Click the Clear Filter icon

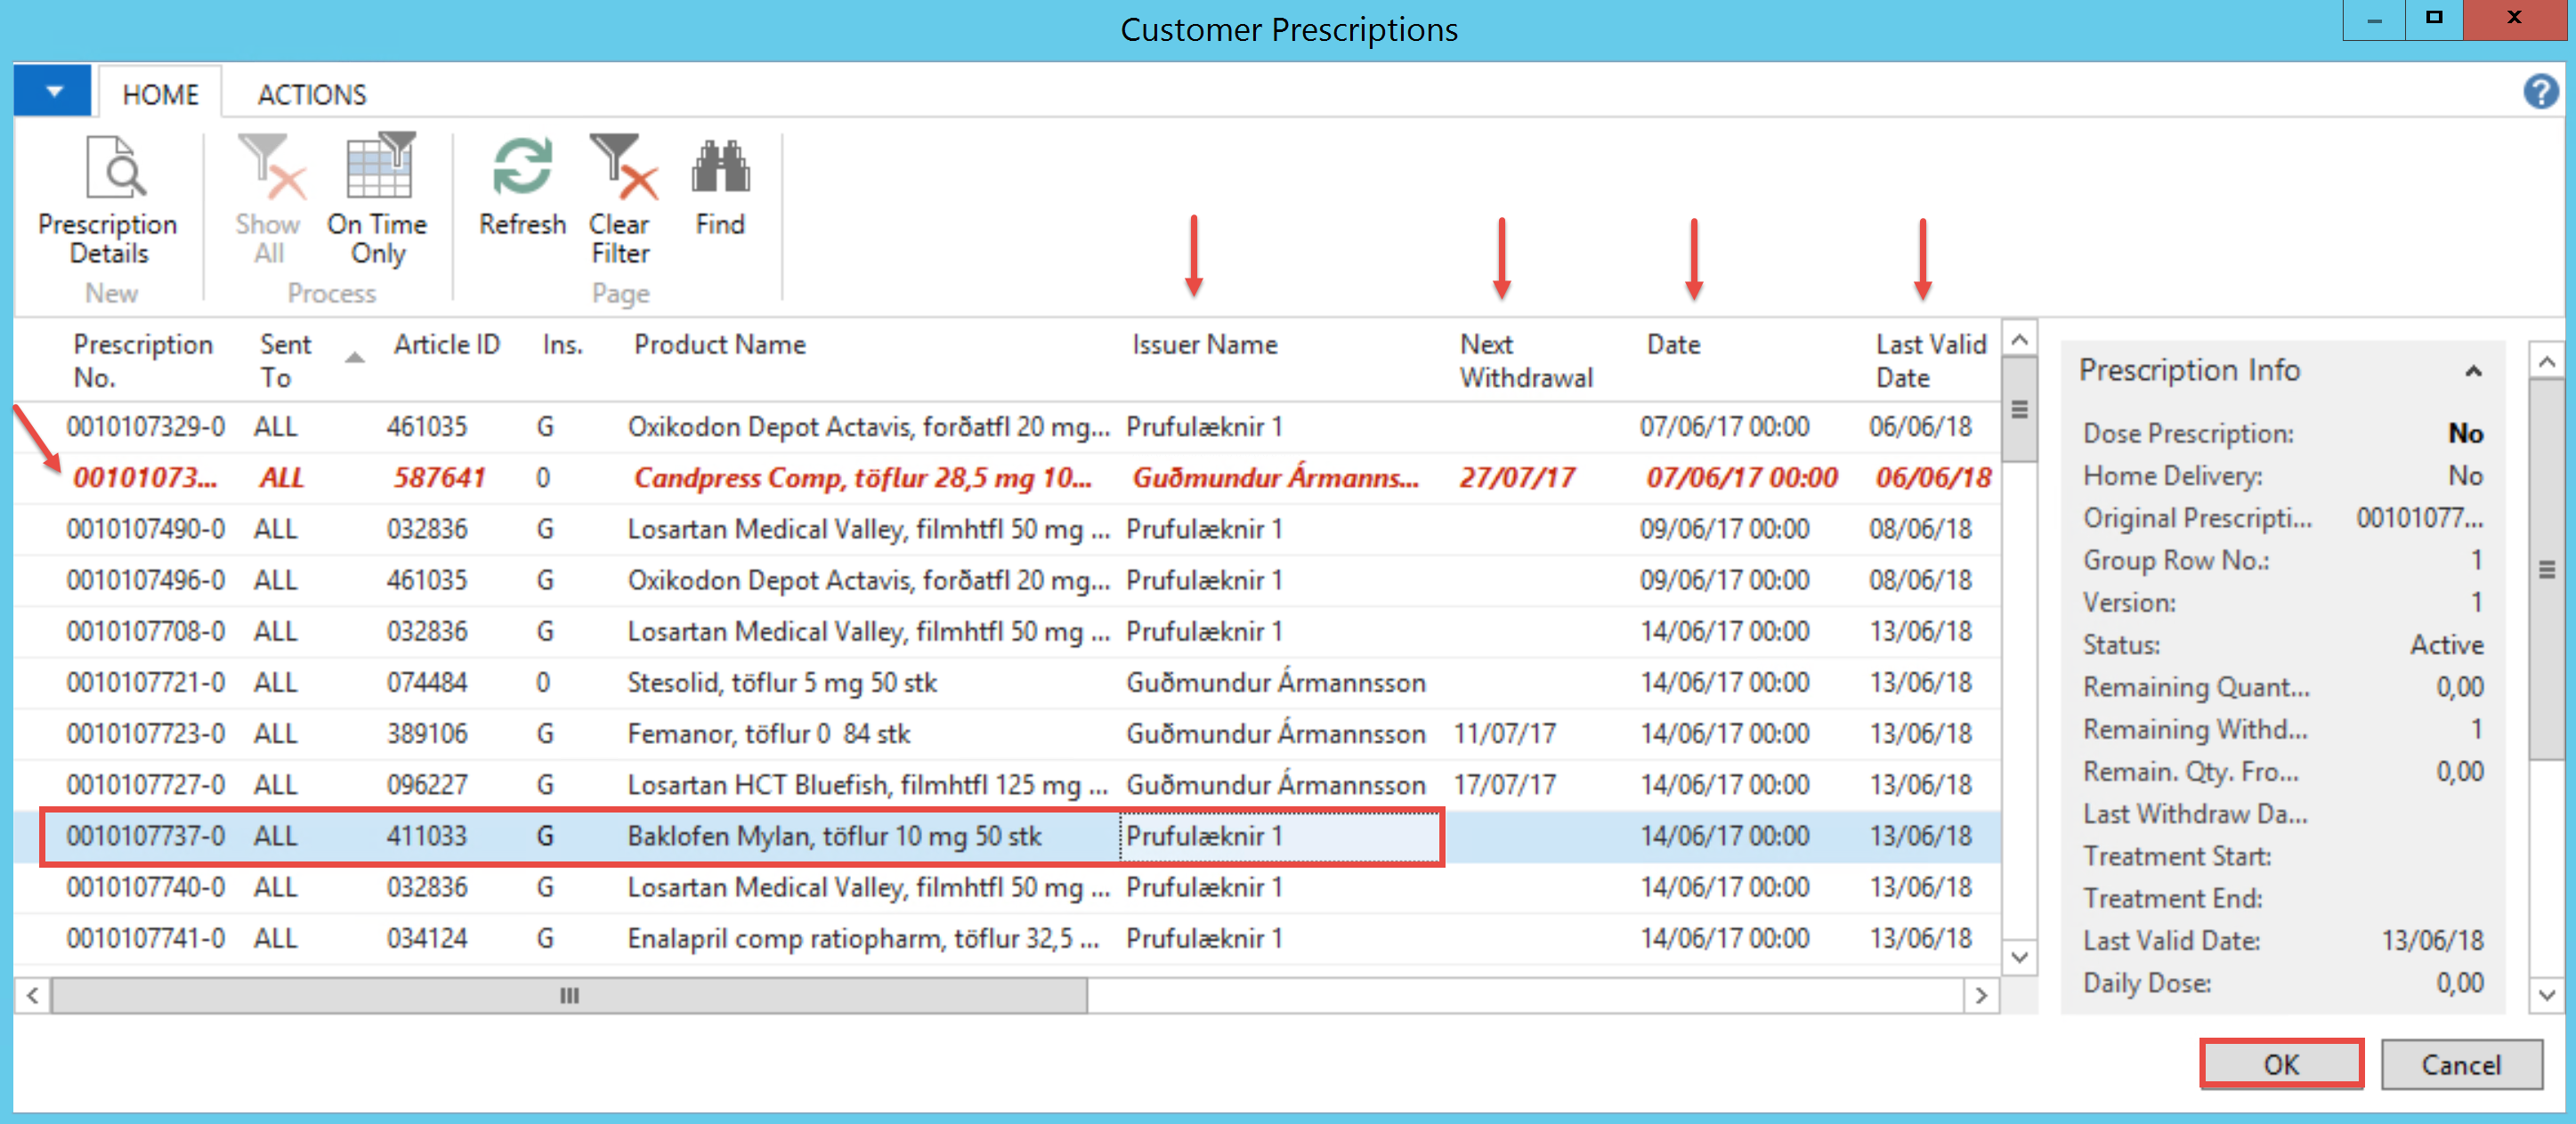point(621,169)
